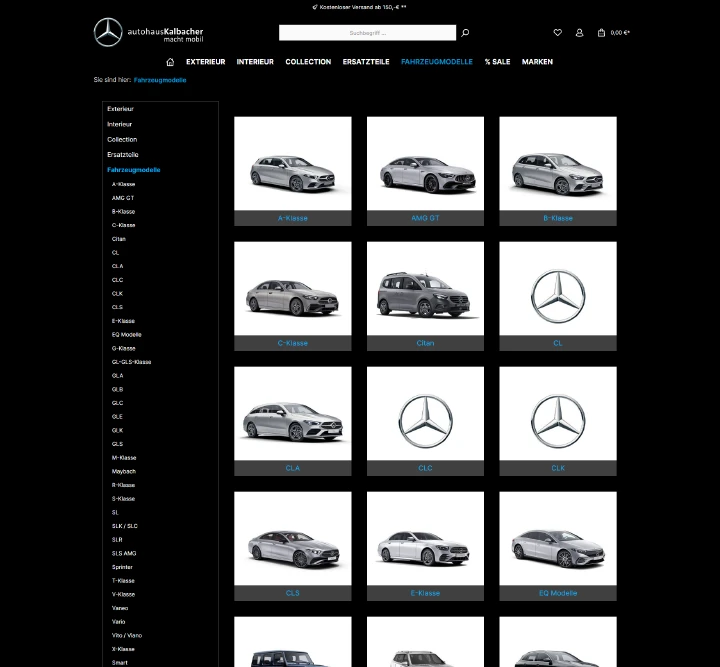Select V-Klasse in the sidebar list
720x667 pixels.
tap(124, 594)
